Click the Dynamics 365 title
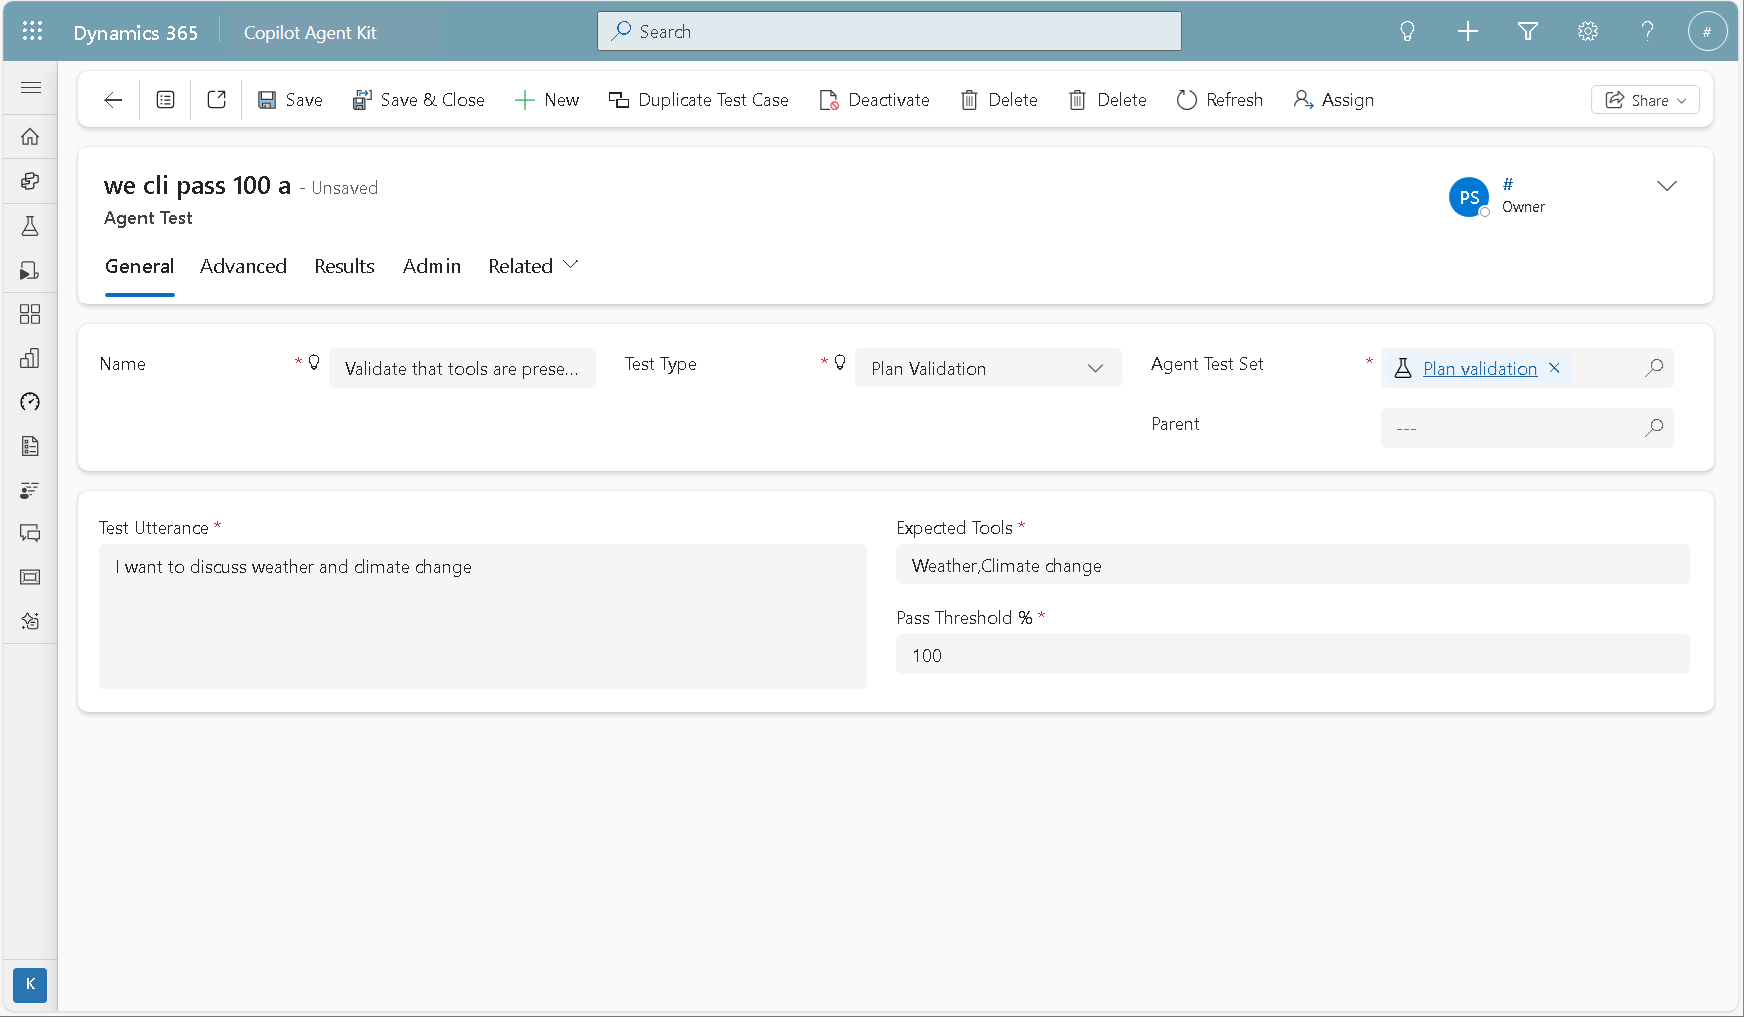This screenshot has width=1744, height=1017. (136, 32)
